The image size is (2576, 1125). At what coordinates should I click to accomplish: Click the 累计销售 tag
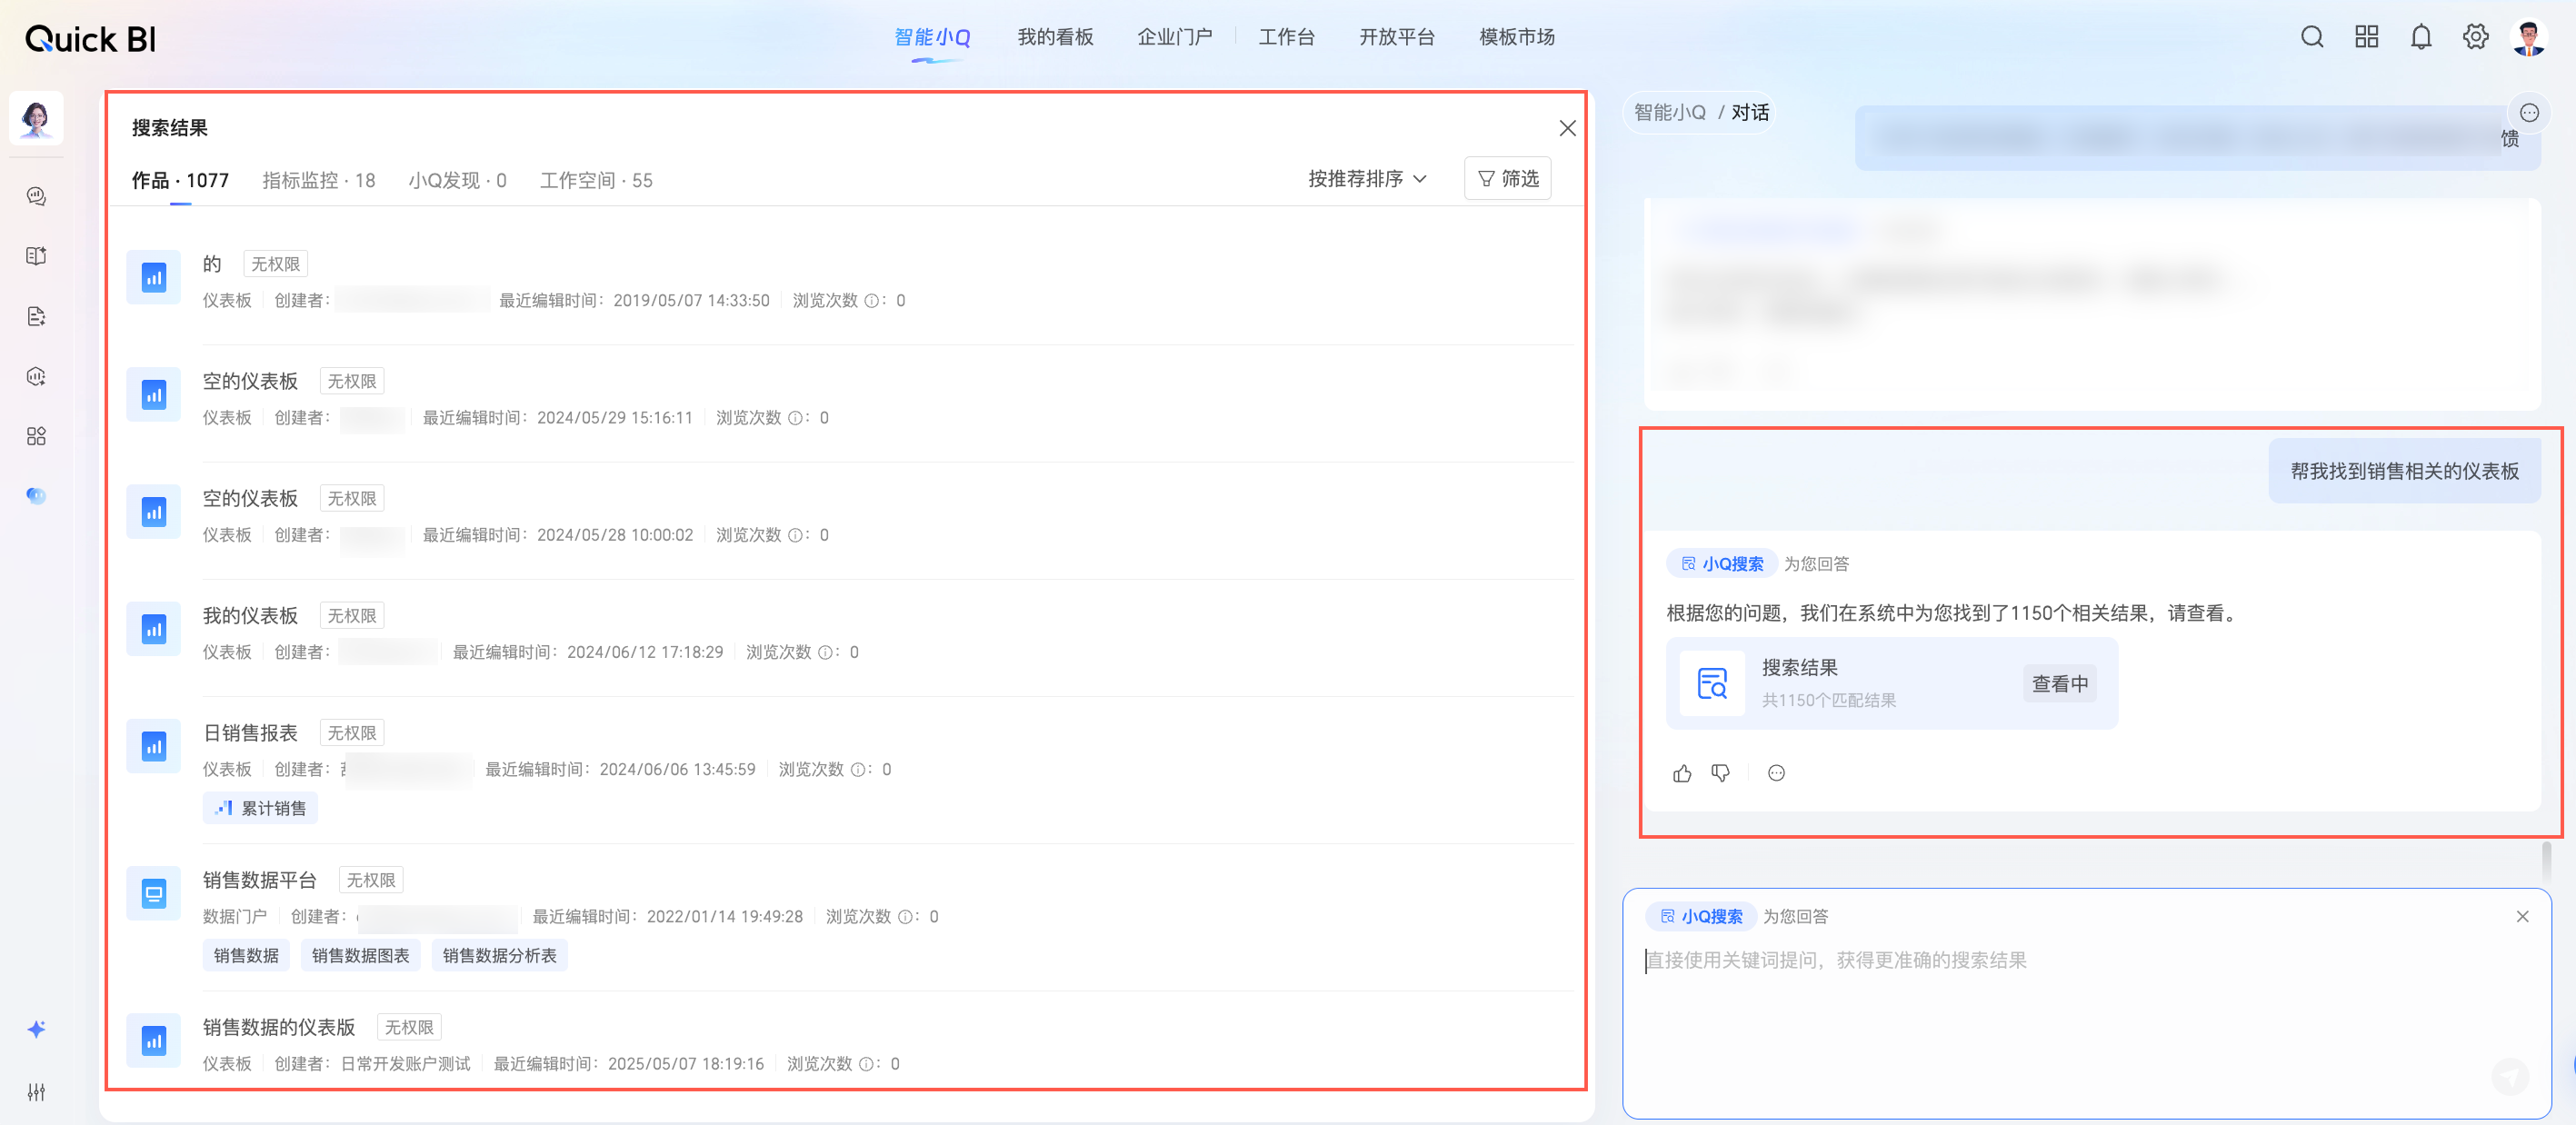point(260,808)
